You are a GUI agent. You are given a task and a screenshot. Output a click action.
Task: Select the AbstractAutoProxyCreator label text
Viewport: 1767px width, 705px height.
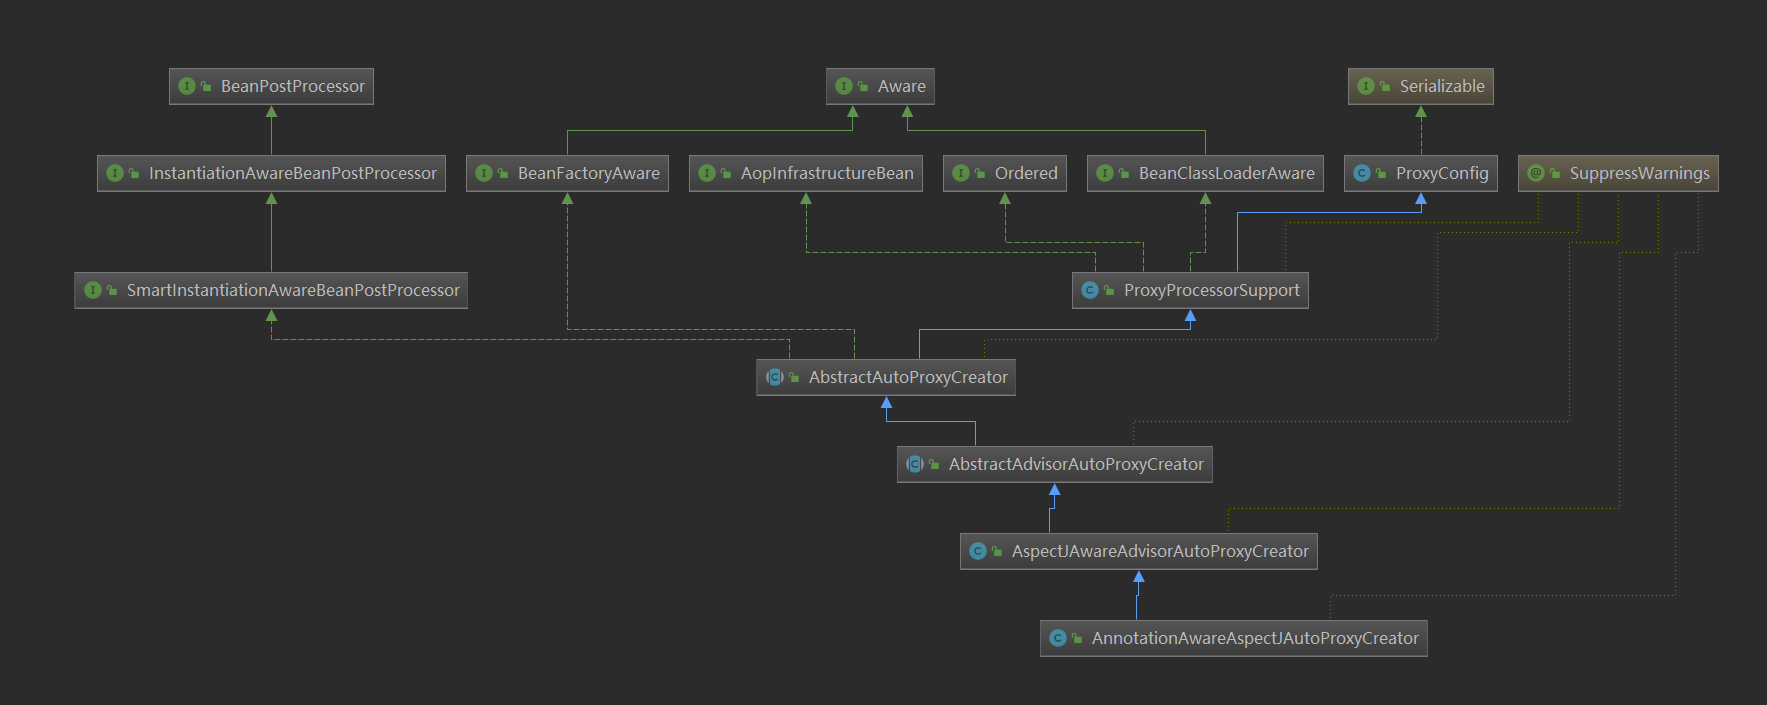click(x=908, y=378)
